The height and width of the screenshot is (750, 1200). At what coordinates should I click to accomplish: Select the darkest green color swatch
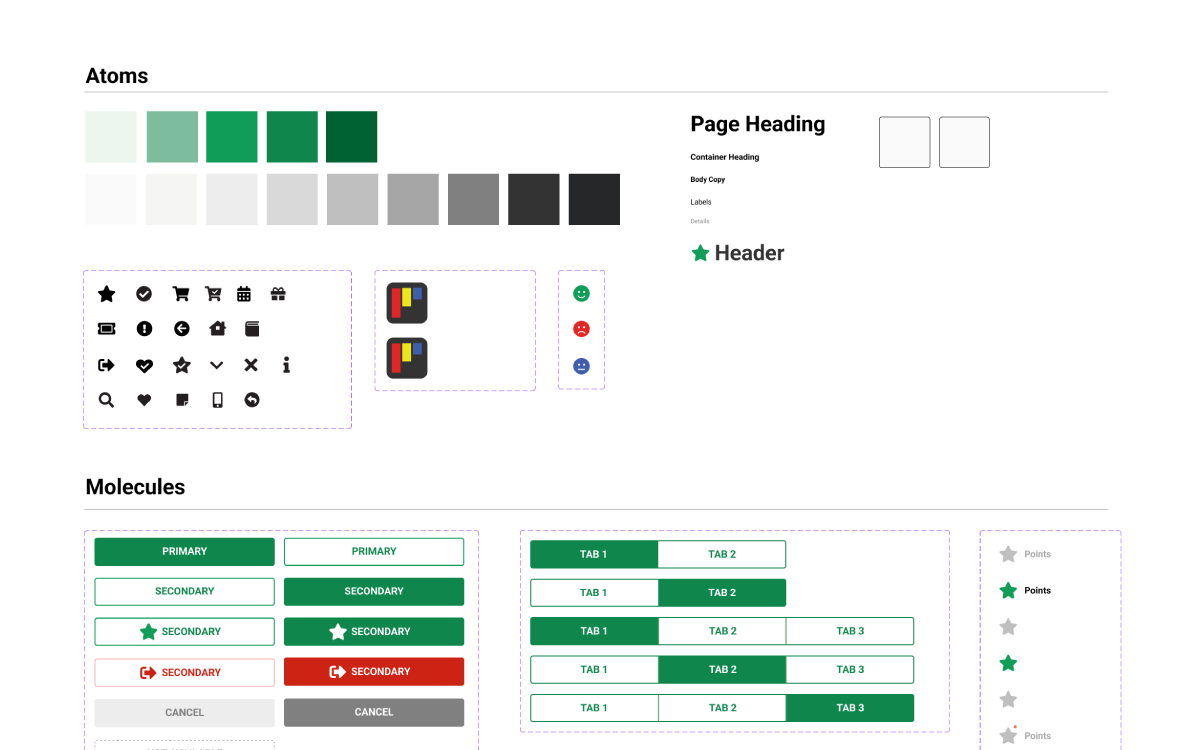pos(351,136)
